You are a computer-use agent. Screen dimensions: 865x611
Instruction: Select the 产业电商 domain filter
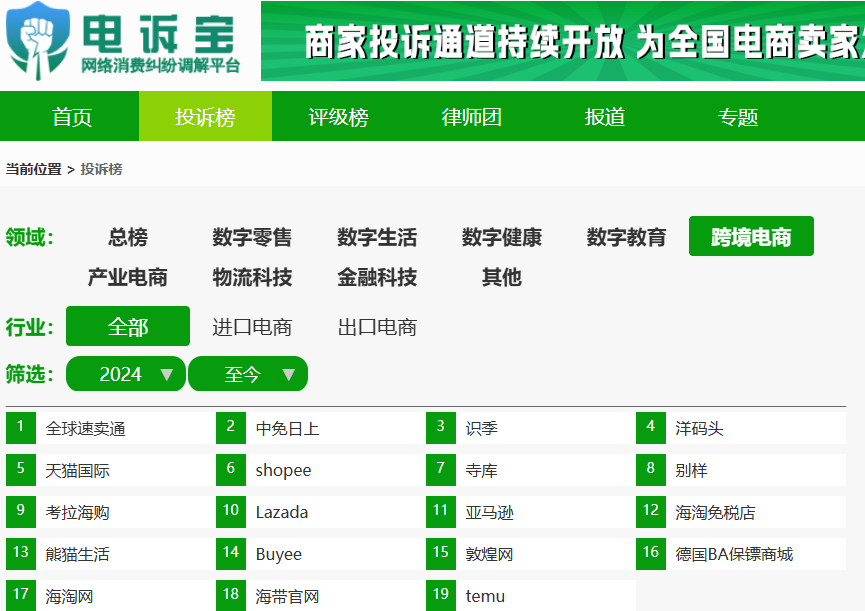(x=127, y=277)
